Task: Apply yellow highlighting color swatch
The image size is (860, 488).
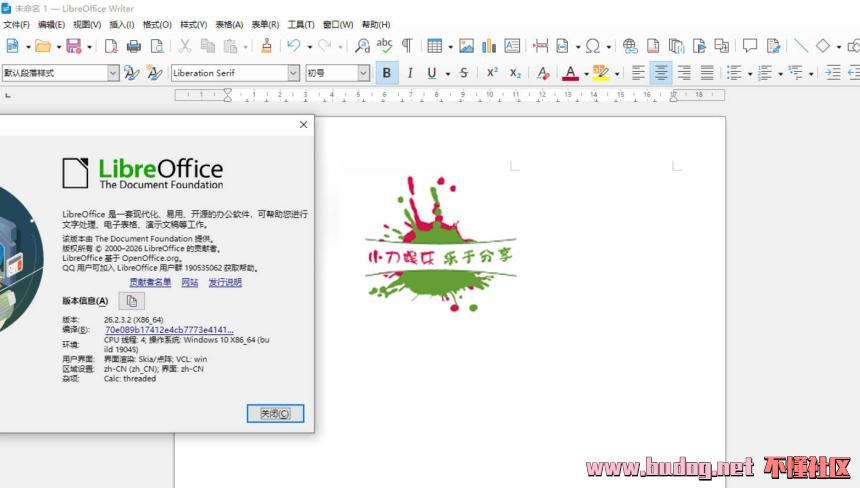Action: 601,73
